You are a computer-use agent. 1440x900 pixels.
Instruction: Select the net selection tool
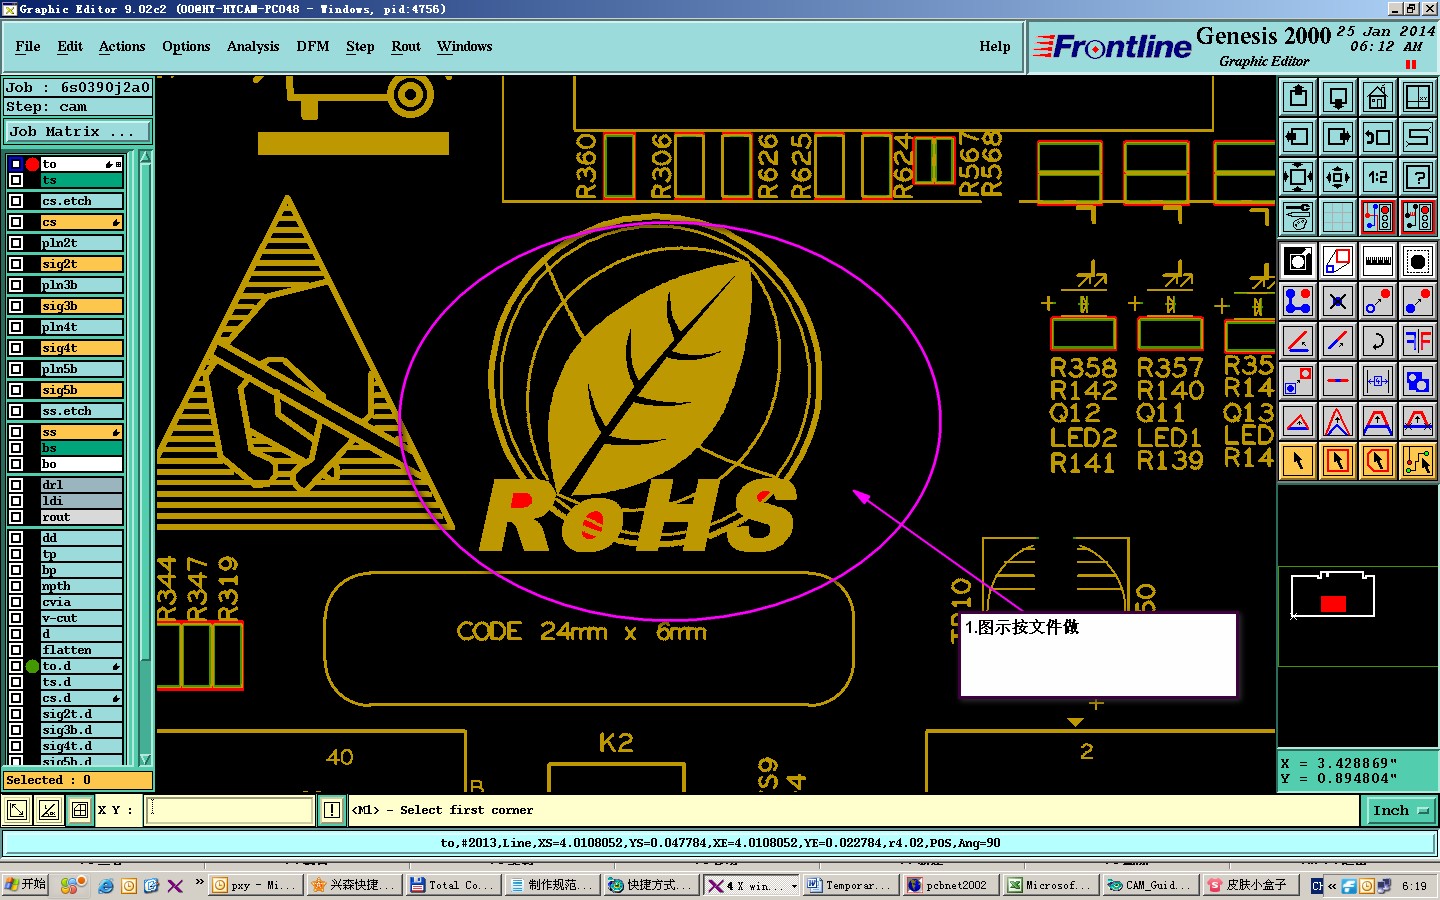click(1417, 461)
